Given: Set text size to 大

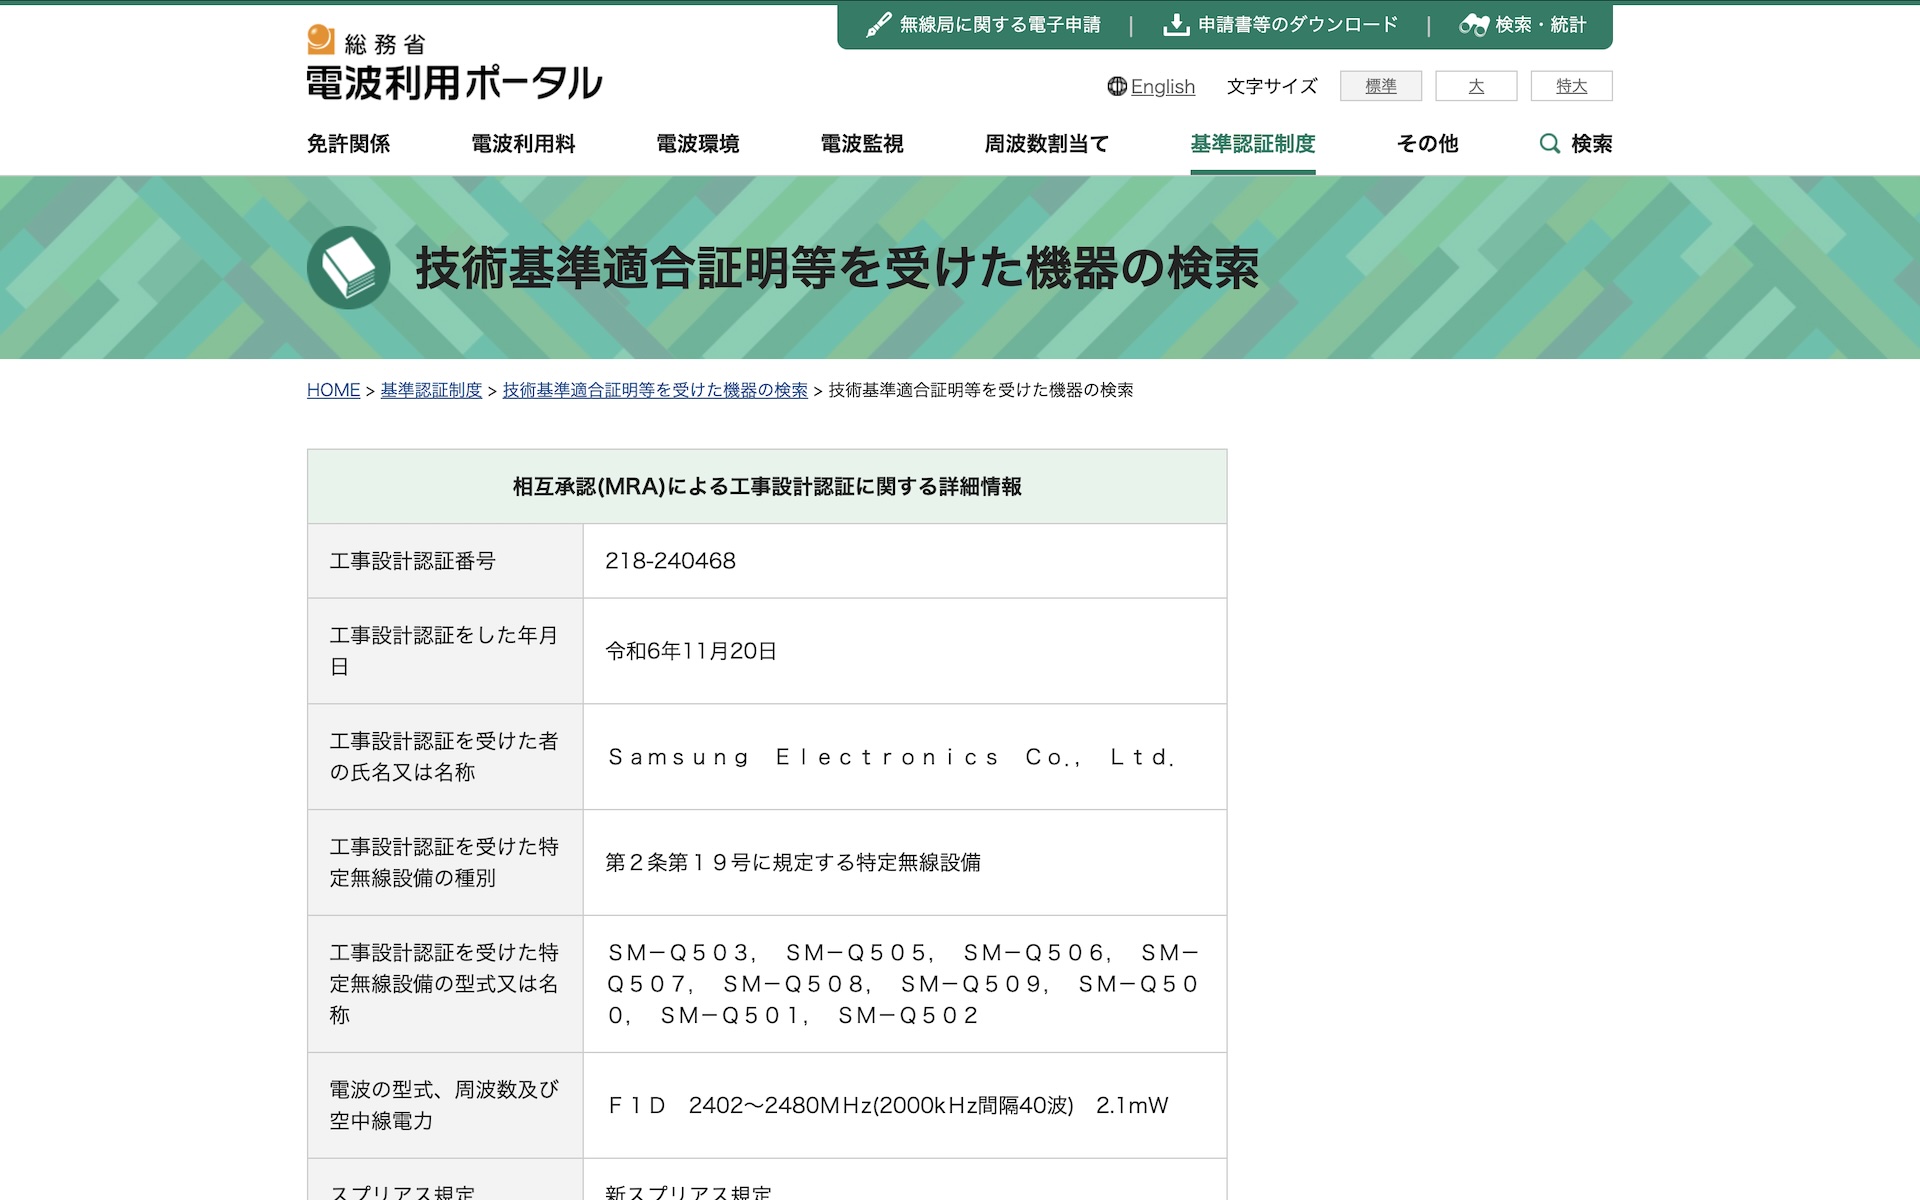Looking at the screenshot, I should coord(1475,87).
